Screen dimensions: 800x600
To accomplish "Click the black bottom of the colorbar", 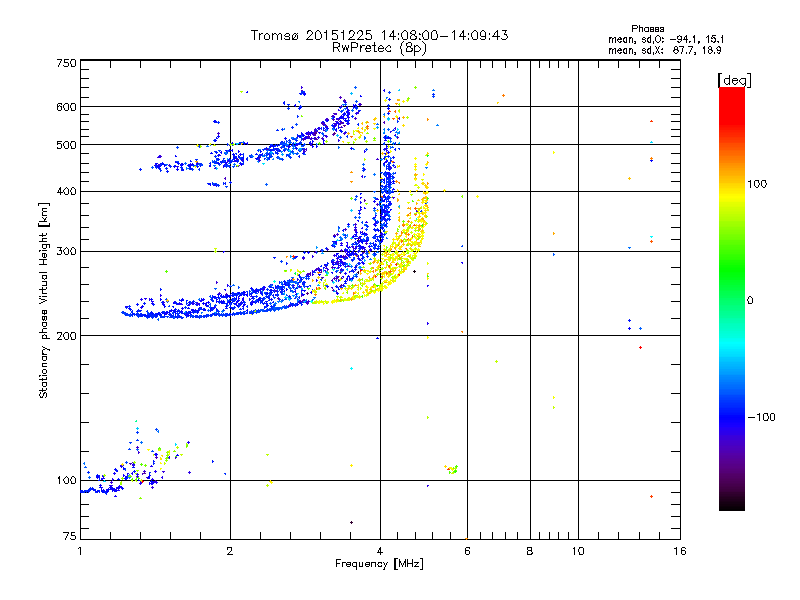I will click(732, 504).
